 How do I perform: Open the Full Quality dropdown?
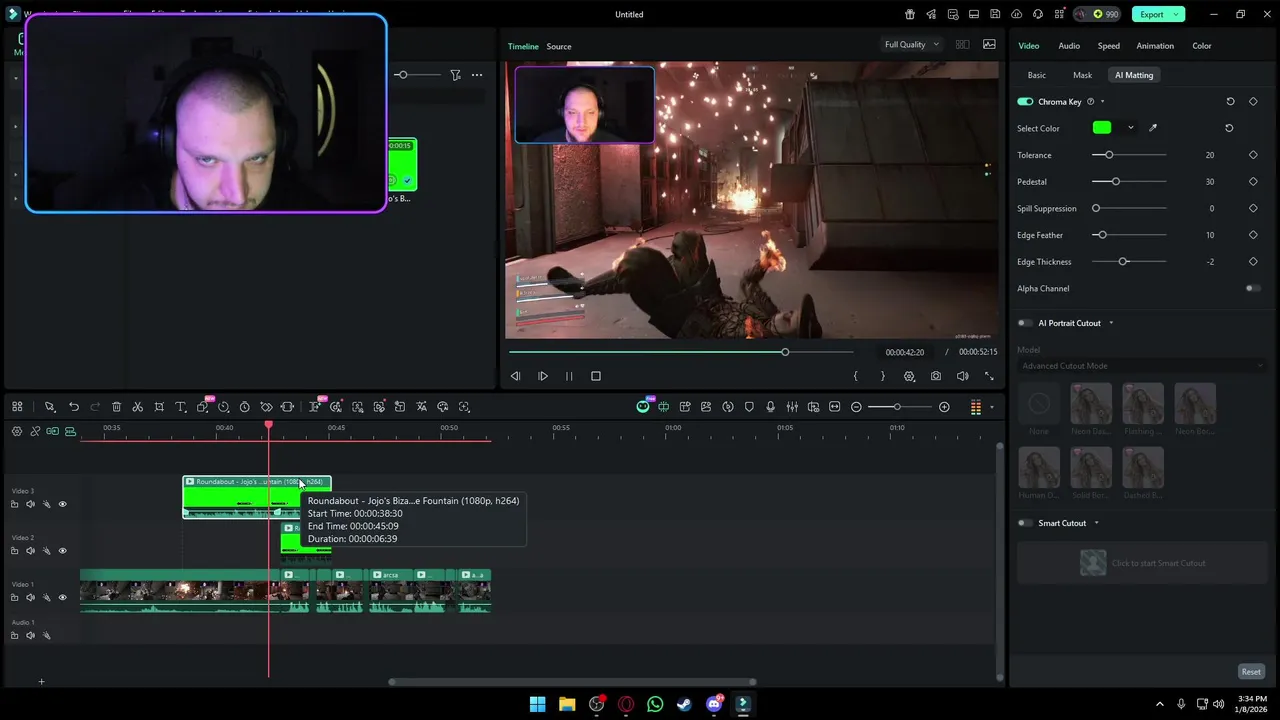pyautogui.click(x=912, y=45)
